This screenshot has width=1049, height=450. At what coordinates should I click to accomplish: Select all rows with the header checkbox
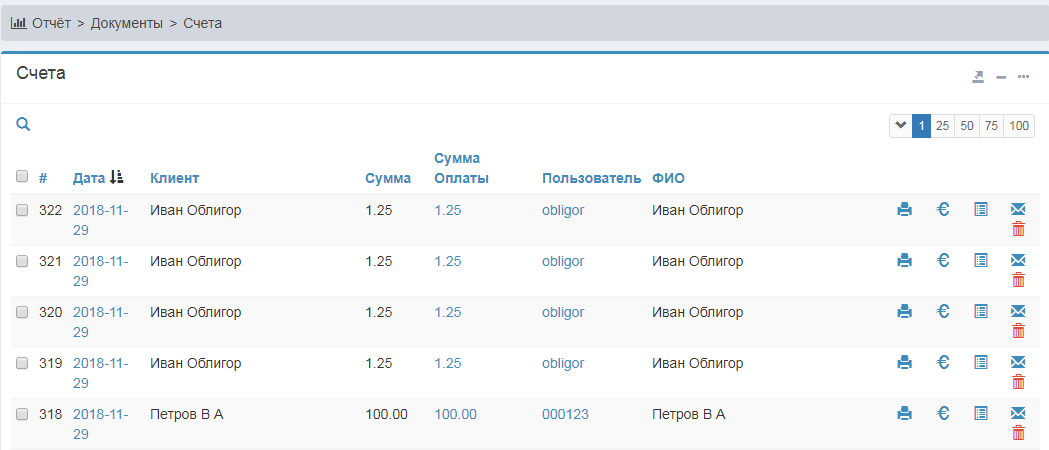[x=22, y=177]
